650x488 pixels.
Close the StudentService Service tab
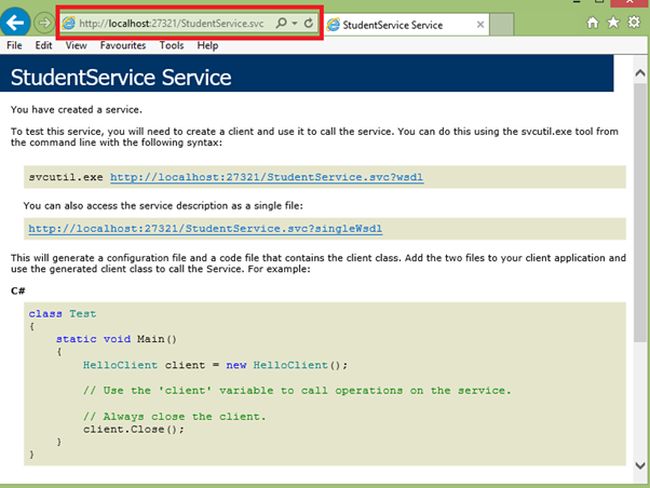(x=480, y=25)
